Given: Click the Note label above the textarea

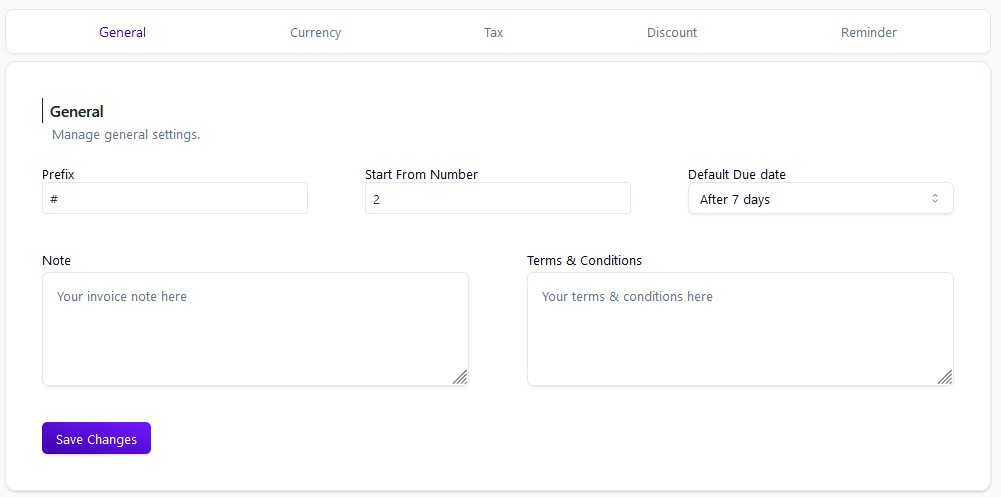Looking at the screenshot, I should [x=56, y=260].
